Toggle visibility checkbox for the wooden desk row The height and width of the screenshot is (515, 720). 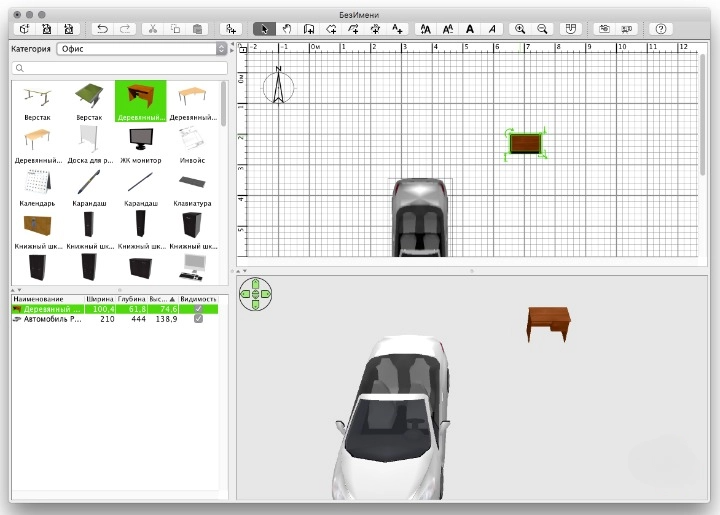point(198,309)
